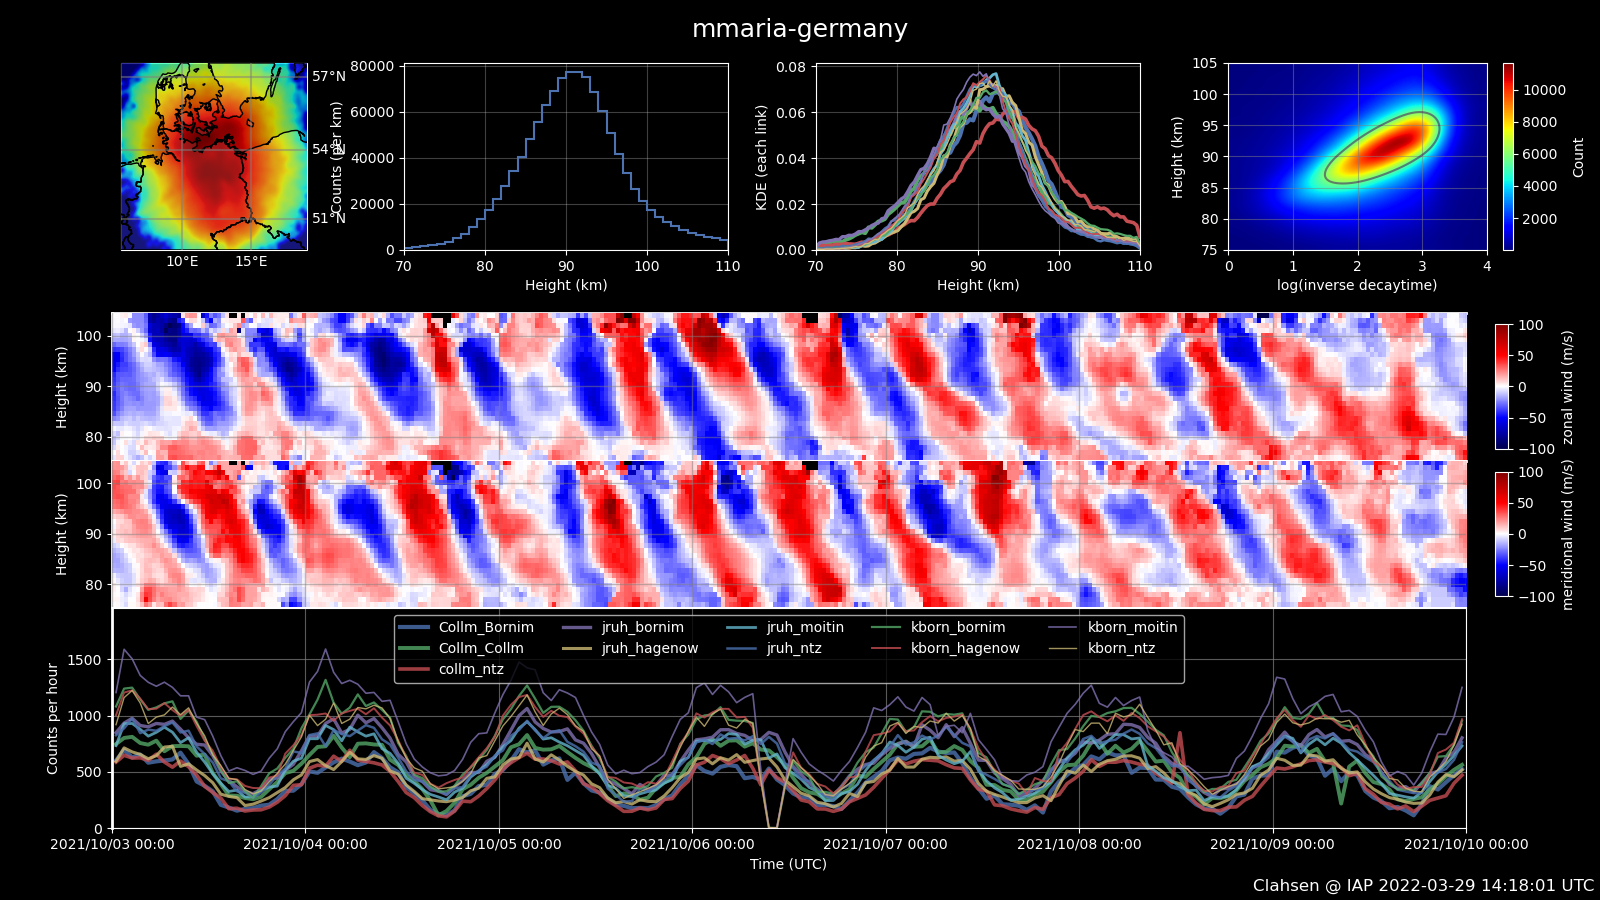Click the 15°E longitude label on map

[x=251, y=262]
